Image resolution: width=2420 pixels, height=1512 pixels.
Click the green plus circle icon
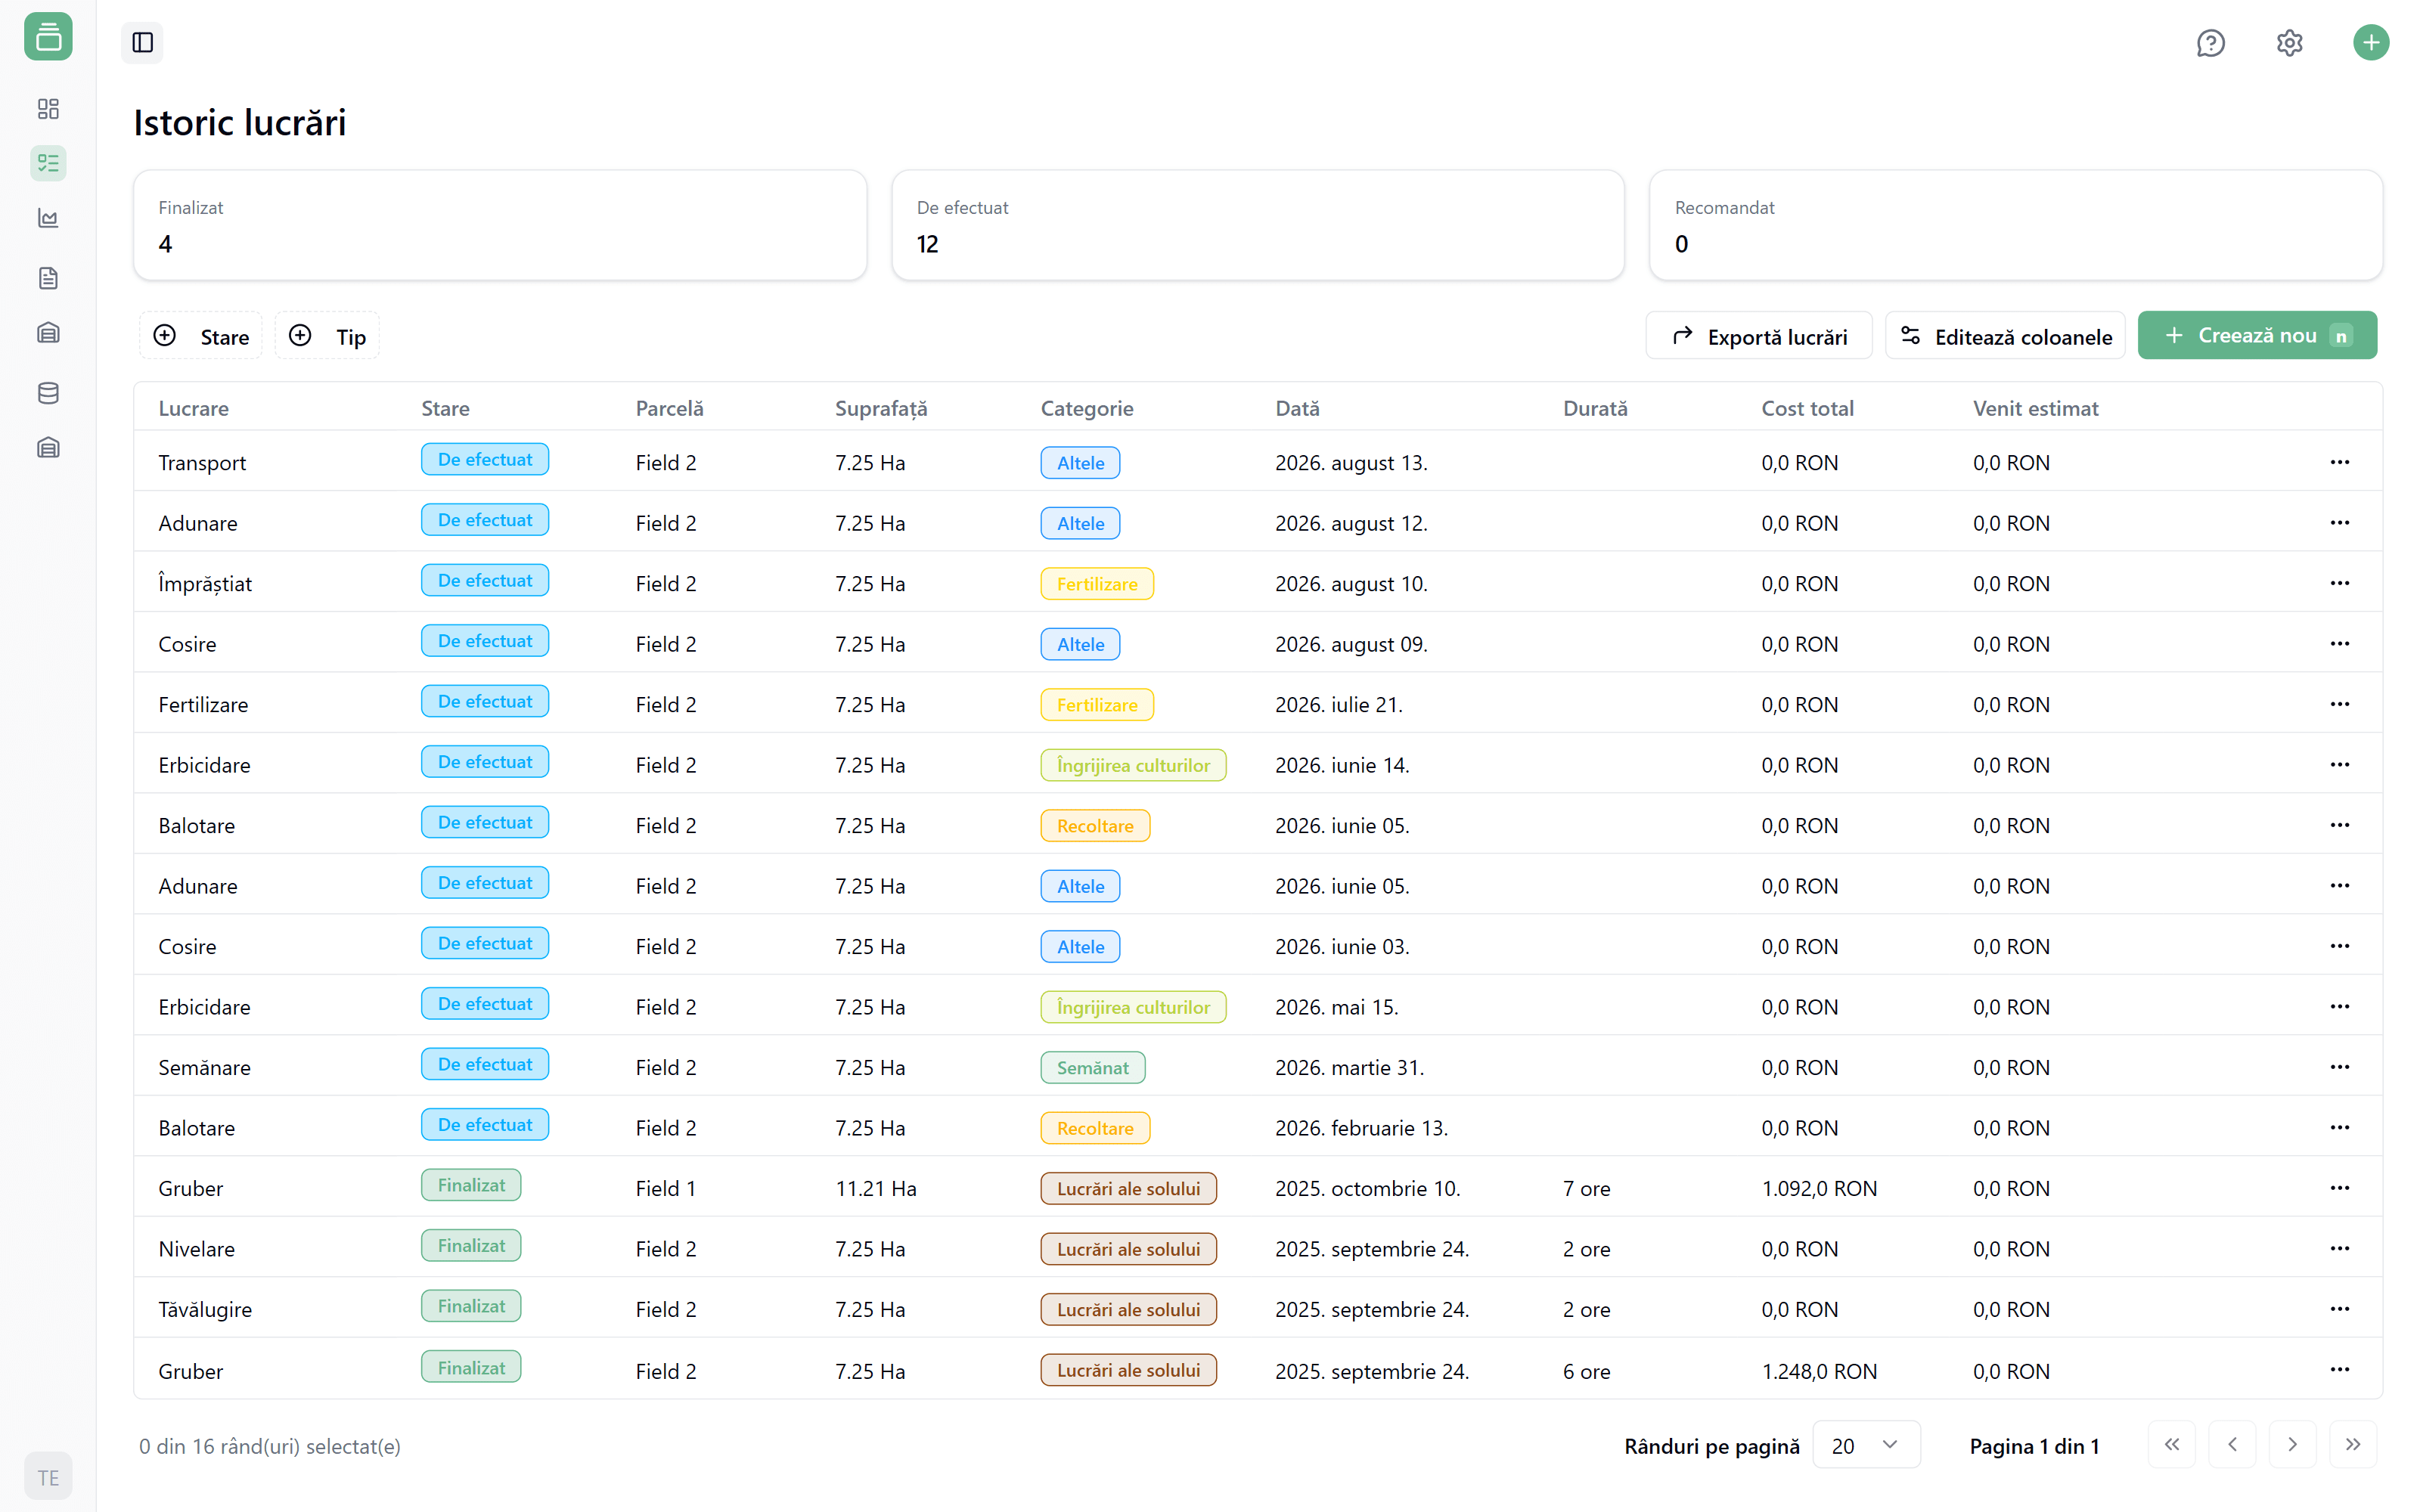pyautogui.click(x=2370, y=43)
